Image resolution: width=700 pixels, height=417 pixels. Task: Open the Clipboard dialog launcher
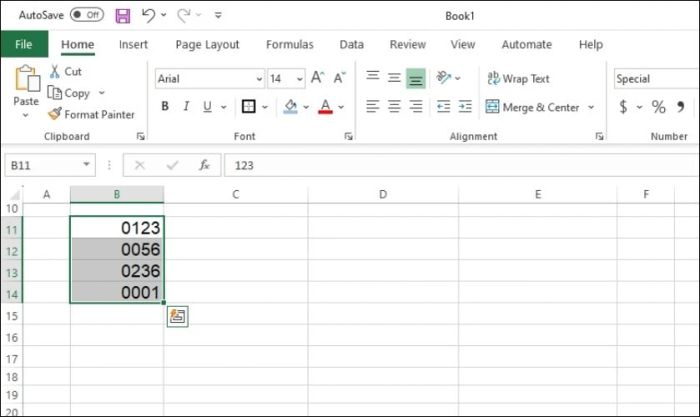pyautogui.click(x=141, y=137)
